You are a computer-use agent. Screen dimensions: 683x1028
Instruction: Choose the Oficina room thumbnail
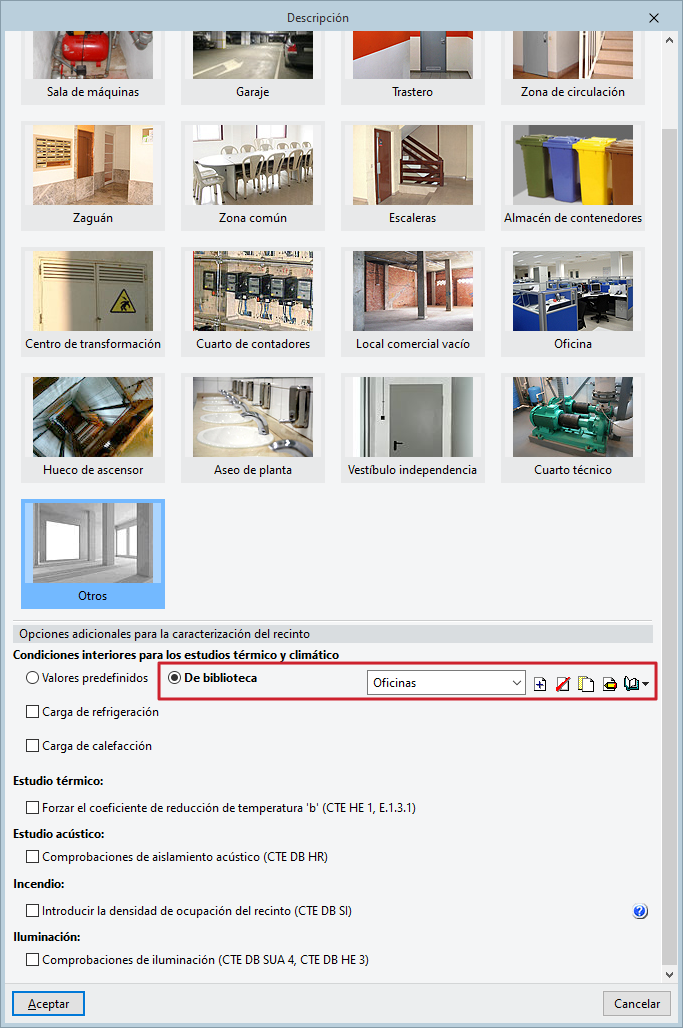573,302
